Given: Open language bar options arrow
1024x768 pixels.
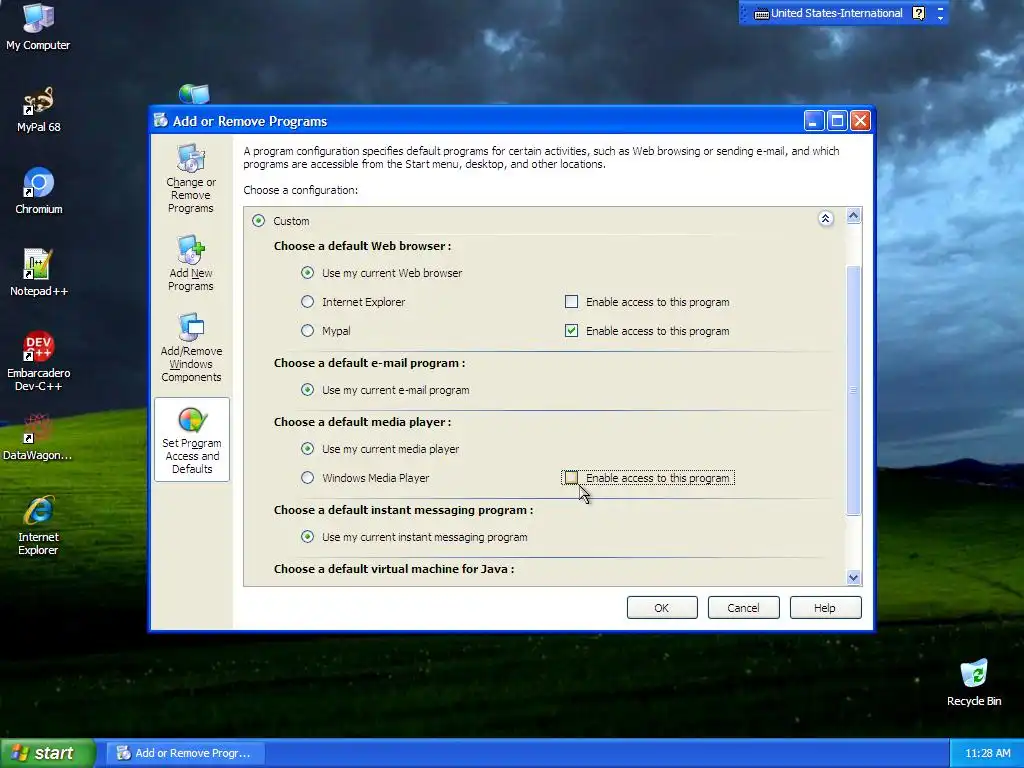Looking at the screenshot, I should 940,18.
